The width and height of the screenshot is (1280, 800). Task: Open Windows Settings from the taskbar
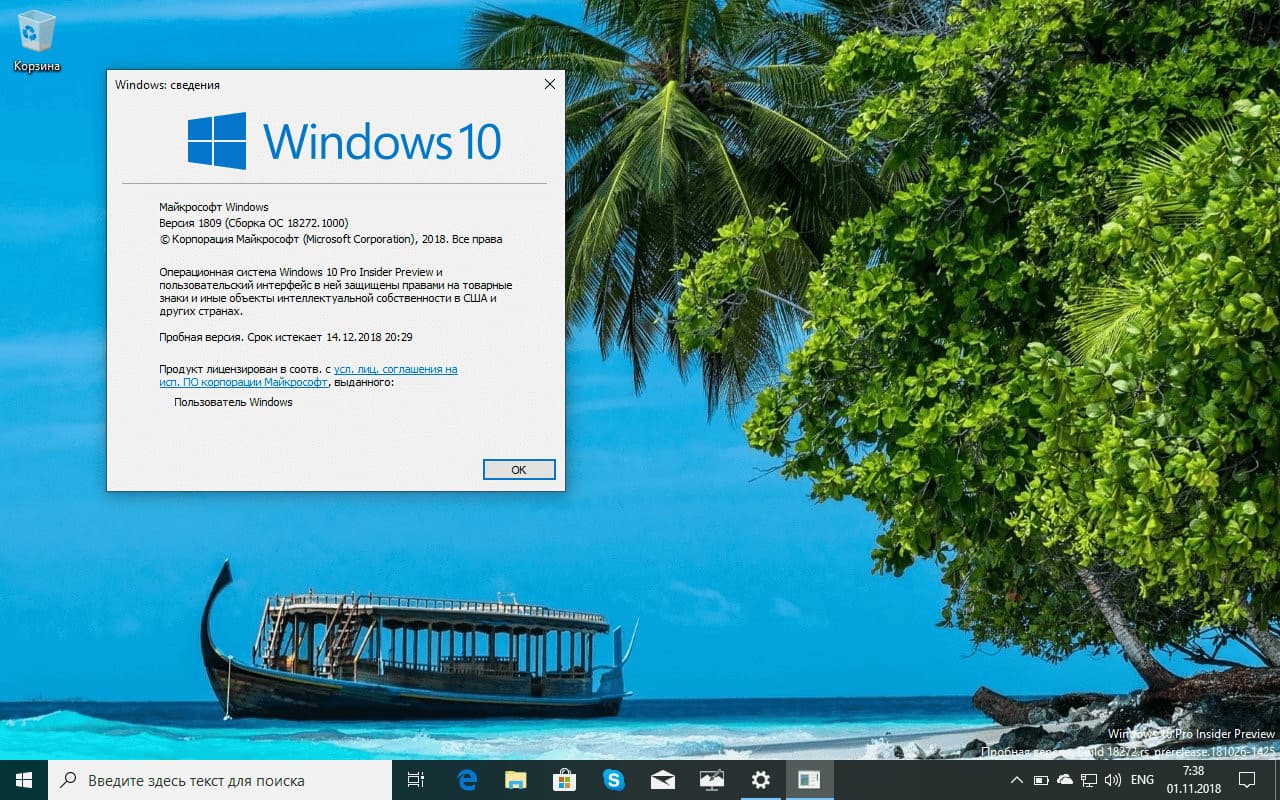761,779
